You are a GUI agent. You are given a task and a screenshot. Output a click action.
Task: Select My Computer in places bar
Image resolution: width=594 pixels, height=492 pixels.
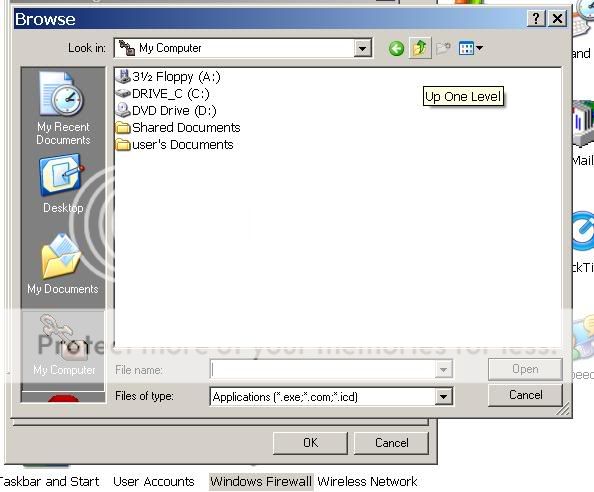pos(64,345)
